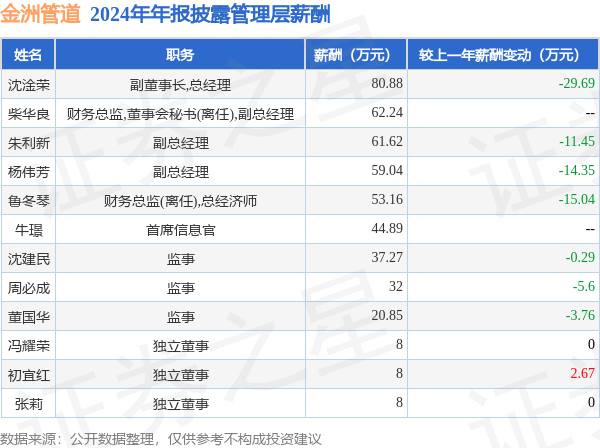Select the name cell 冯耀荣
Viewport: 600px width, 448px height.
tap(29, 346)
